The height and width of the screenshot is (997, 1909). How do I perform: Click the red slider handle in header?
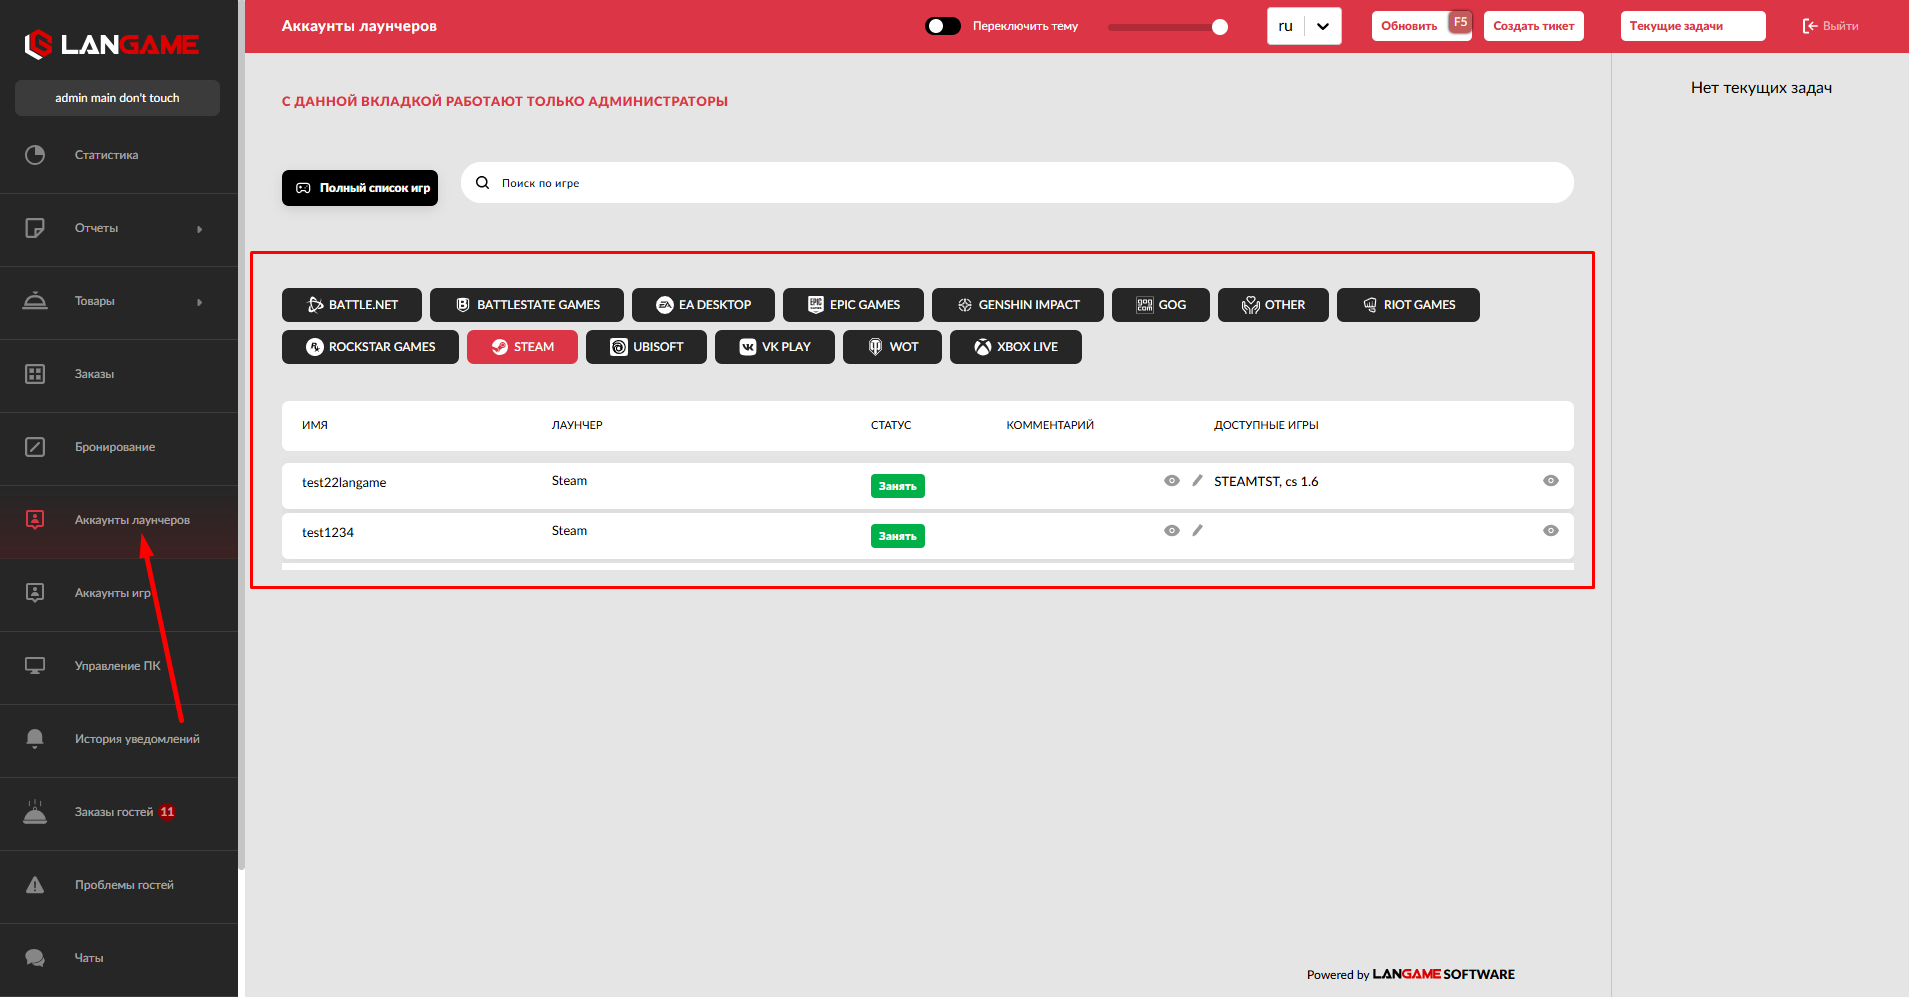point(1220,27)
